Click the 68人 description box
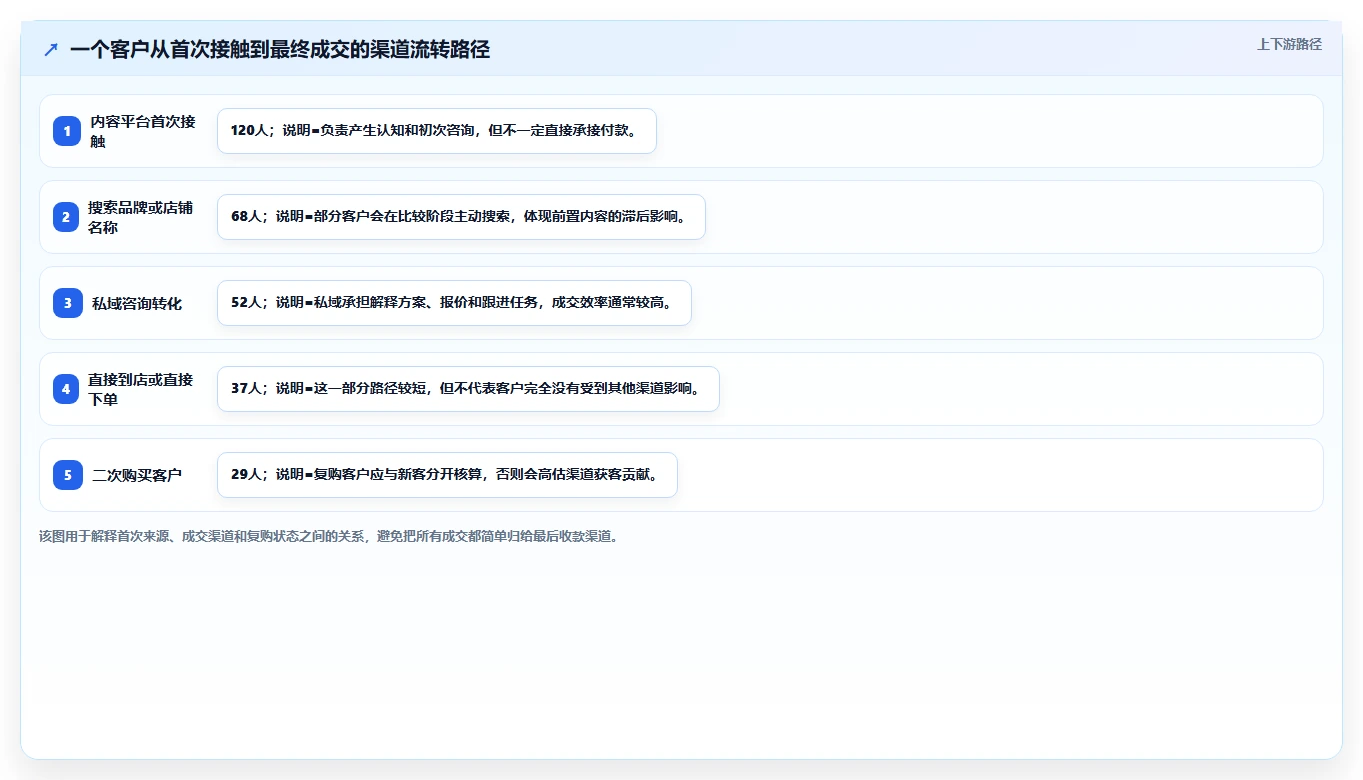The image size is (1363, 780). tap(461, 217)
